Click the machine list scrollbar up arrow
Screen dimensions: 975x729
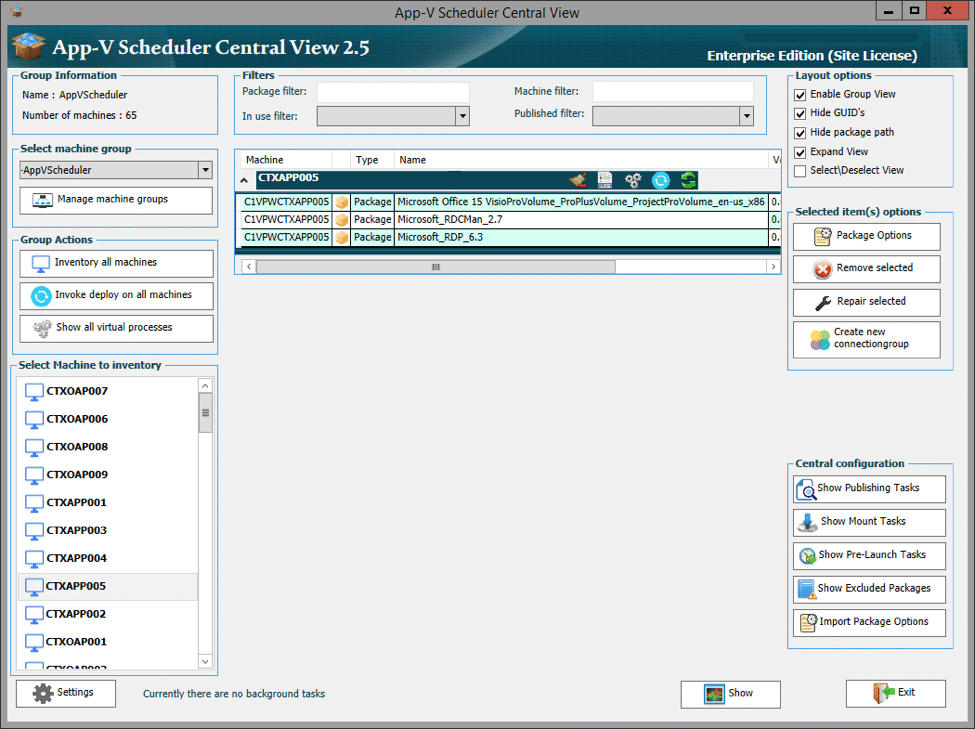point(205,386)
